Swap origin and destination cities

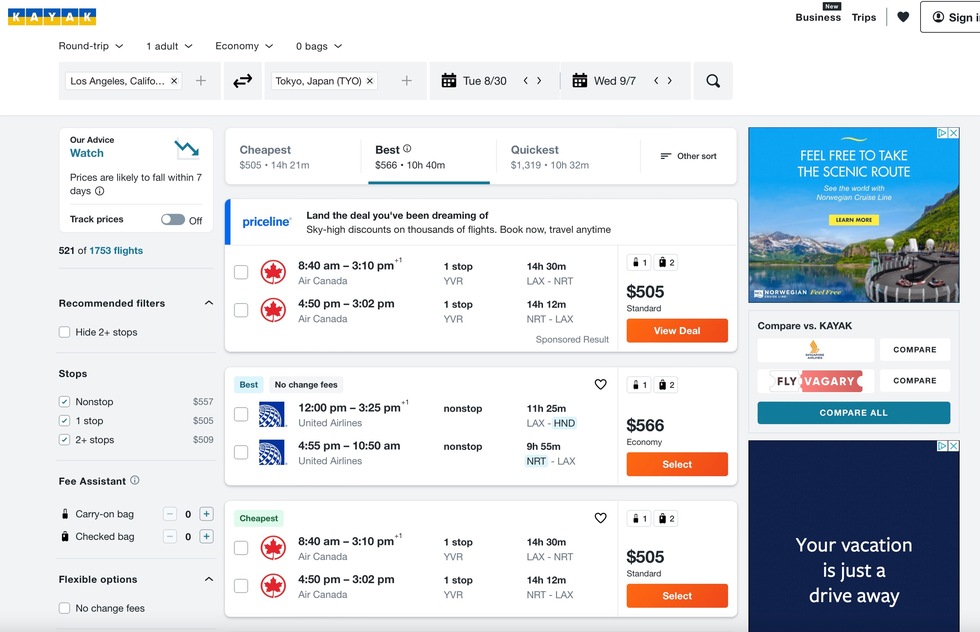click(x=242, y=81)
